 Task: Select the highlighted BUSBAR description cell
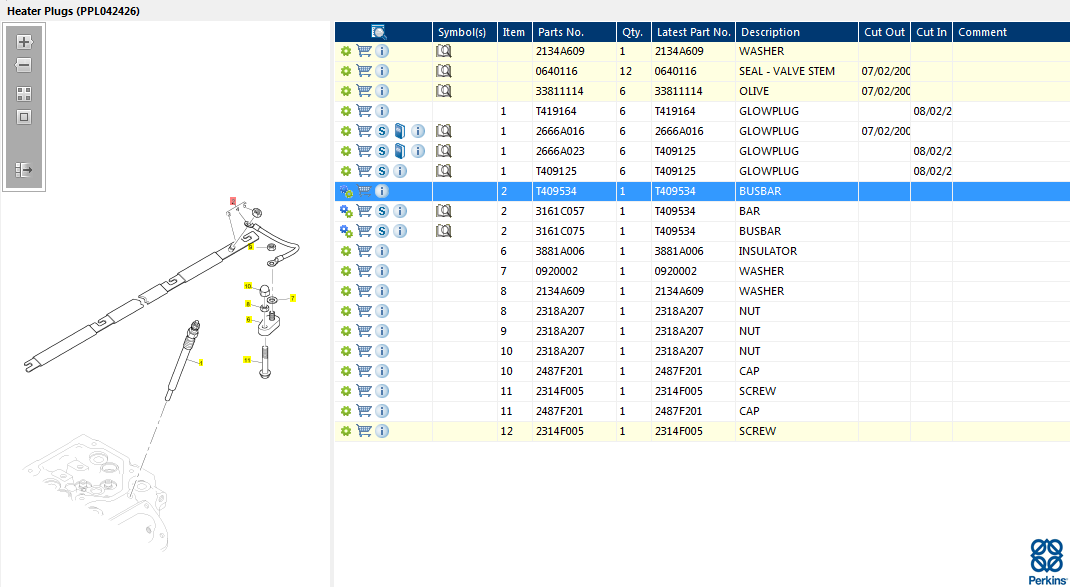pos(797,191)
